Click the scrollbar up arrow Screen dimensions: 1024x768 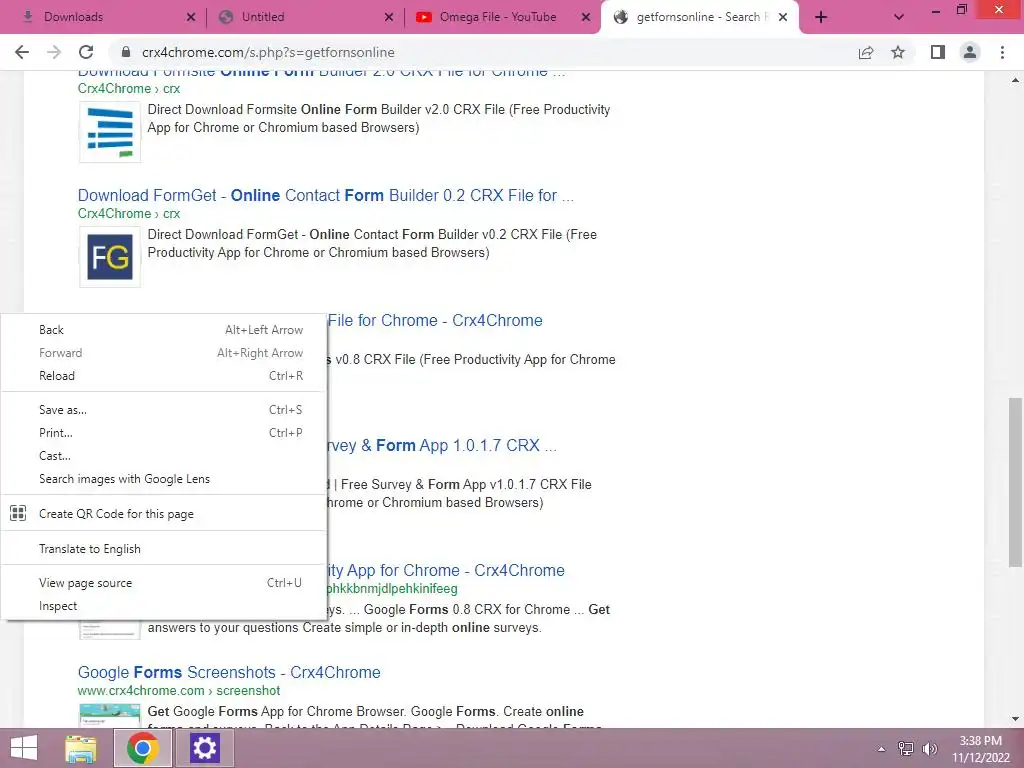click(x=1016, y=80)
